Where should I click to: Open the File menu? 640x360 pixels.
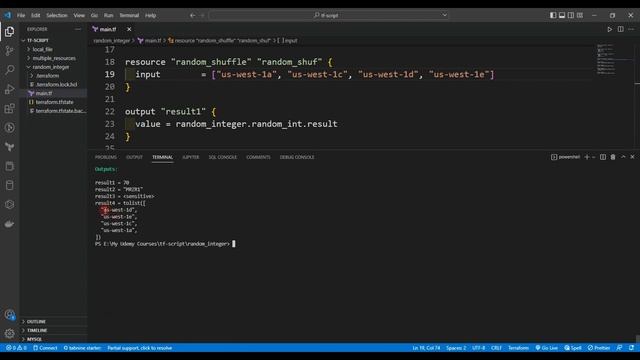click(21, 16)
